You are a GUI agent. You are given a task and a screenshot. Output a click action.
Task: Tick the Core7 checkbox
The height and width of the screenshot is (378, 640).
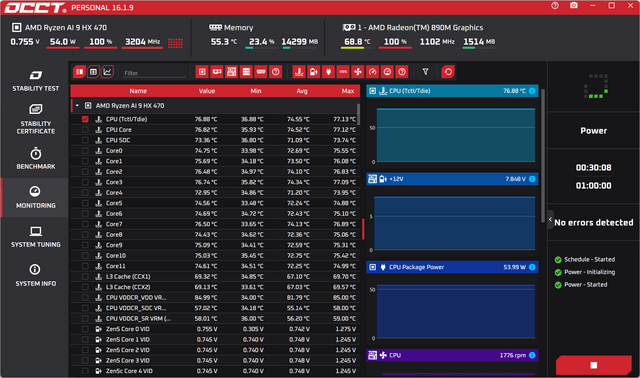(x=85, y=224)
